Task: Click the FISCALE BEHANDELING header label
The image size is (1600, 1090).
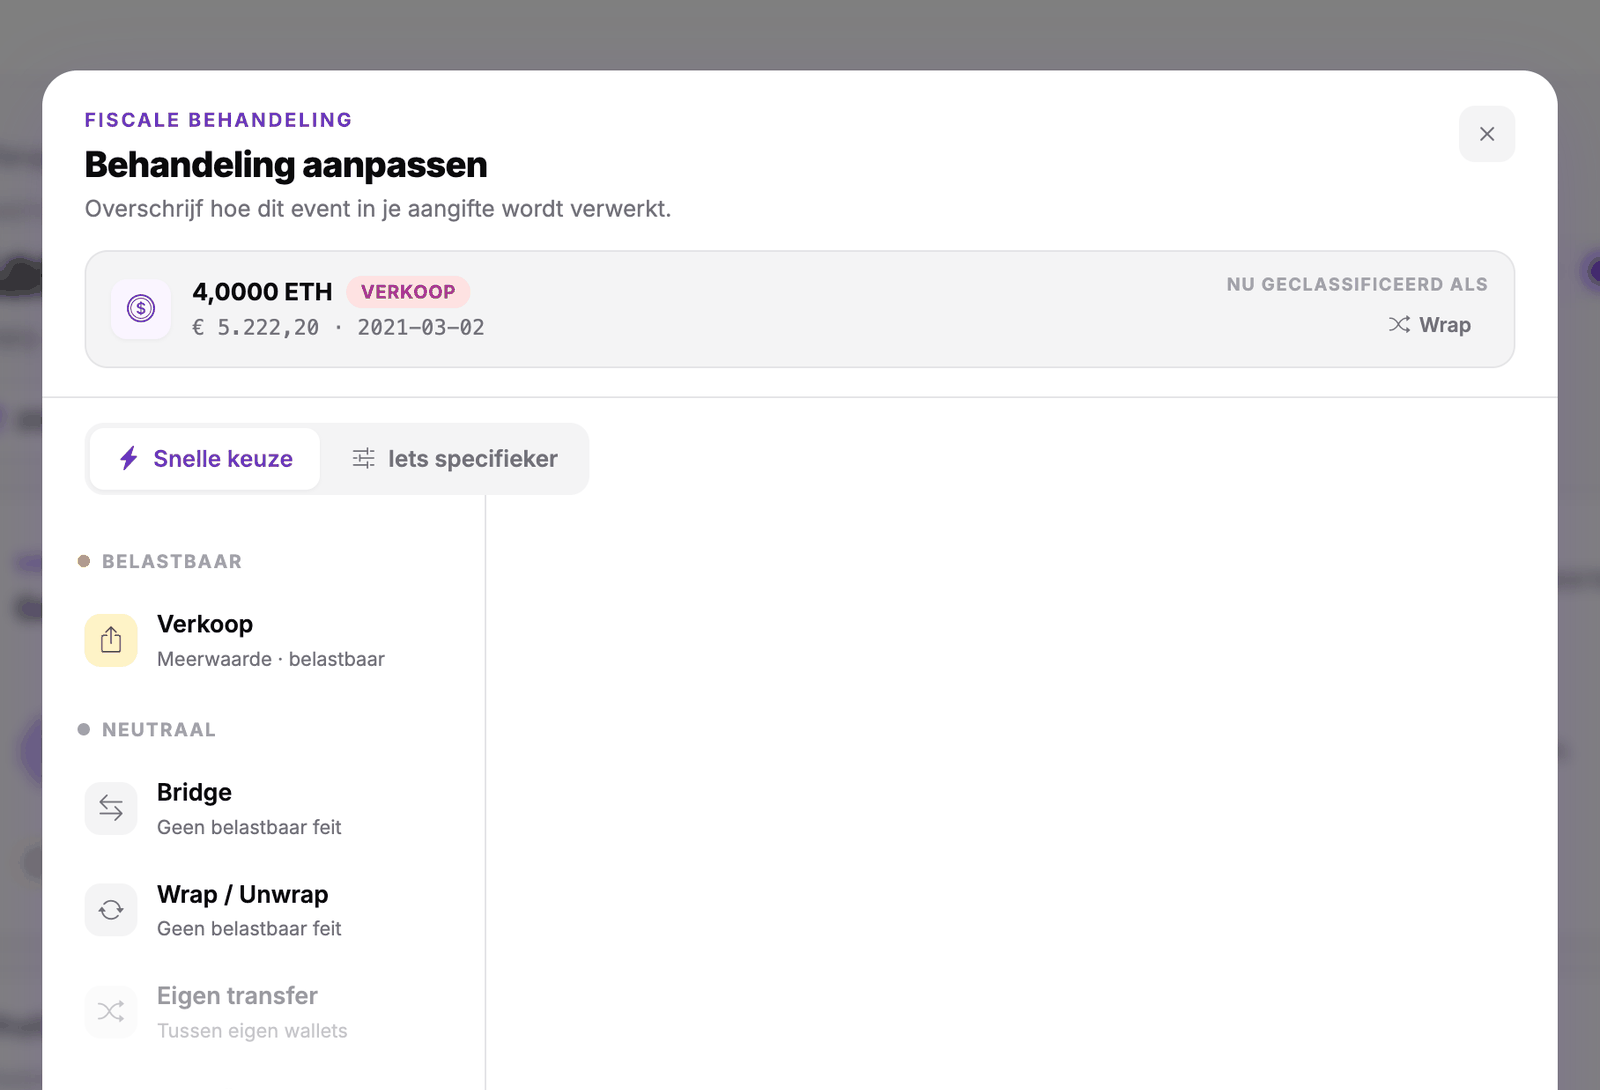Action: click(218, 120)
